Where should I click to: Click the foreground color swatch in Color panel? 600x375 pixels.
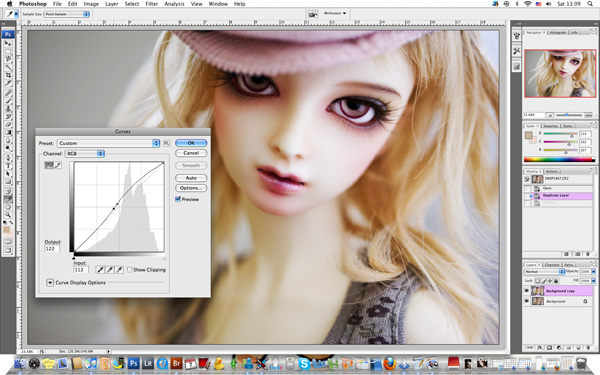[528, 135]
